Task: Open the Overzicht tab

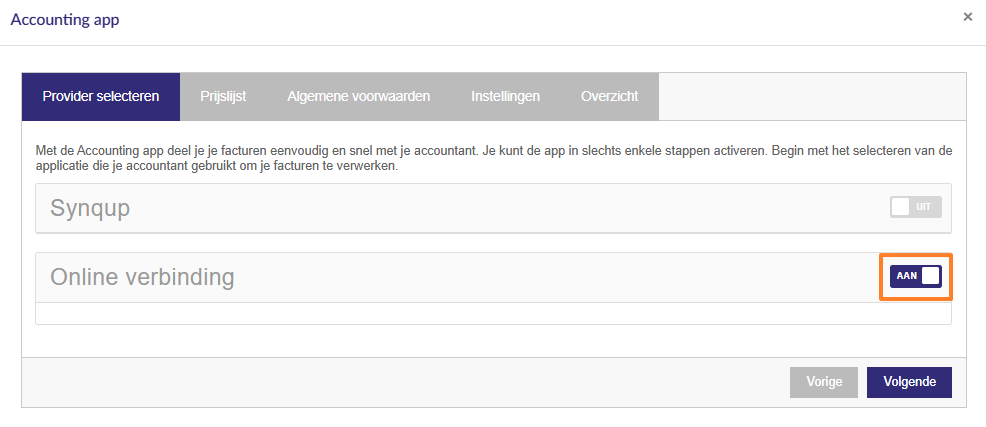Action: pos(609,97)
